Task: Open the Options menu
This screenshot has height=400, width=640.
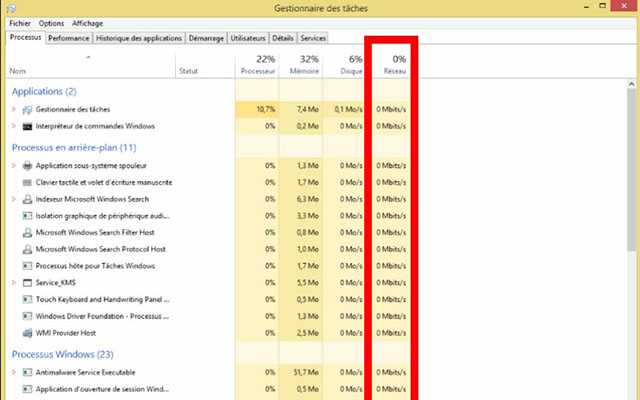Action: coord(51,23)
